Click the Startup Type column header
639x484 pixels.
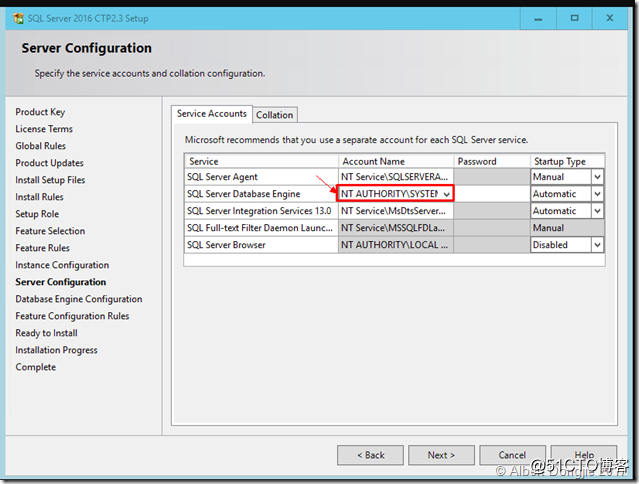567,161
